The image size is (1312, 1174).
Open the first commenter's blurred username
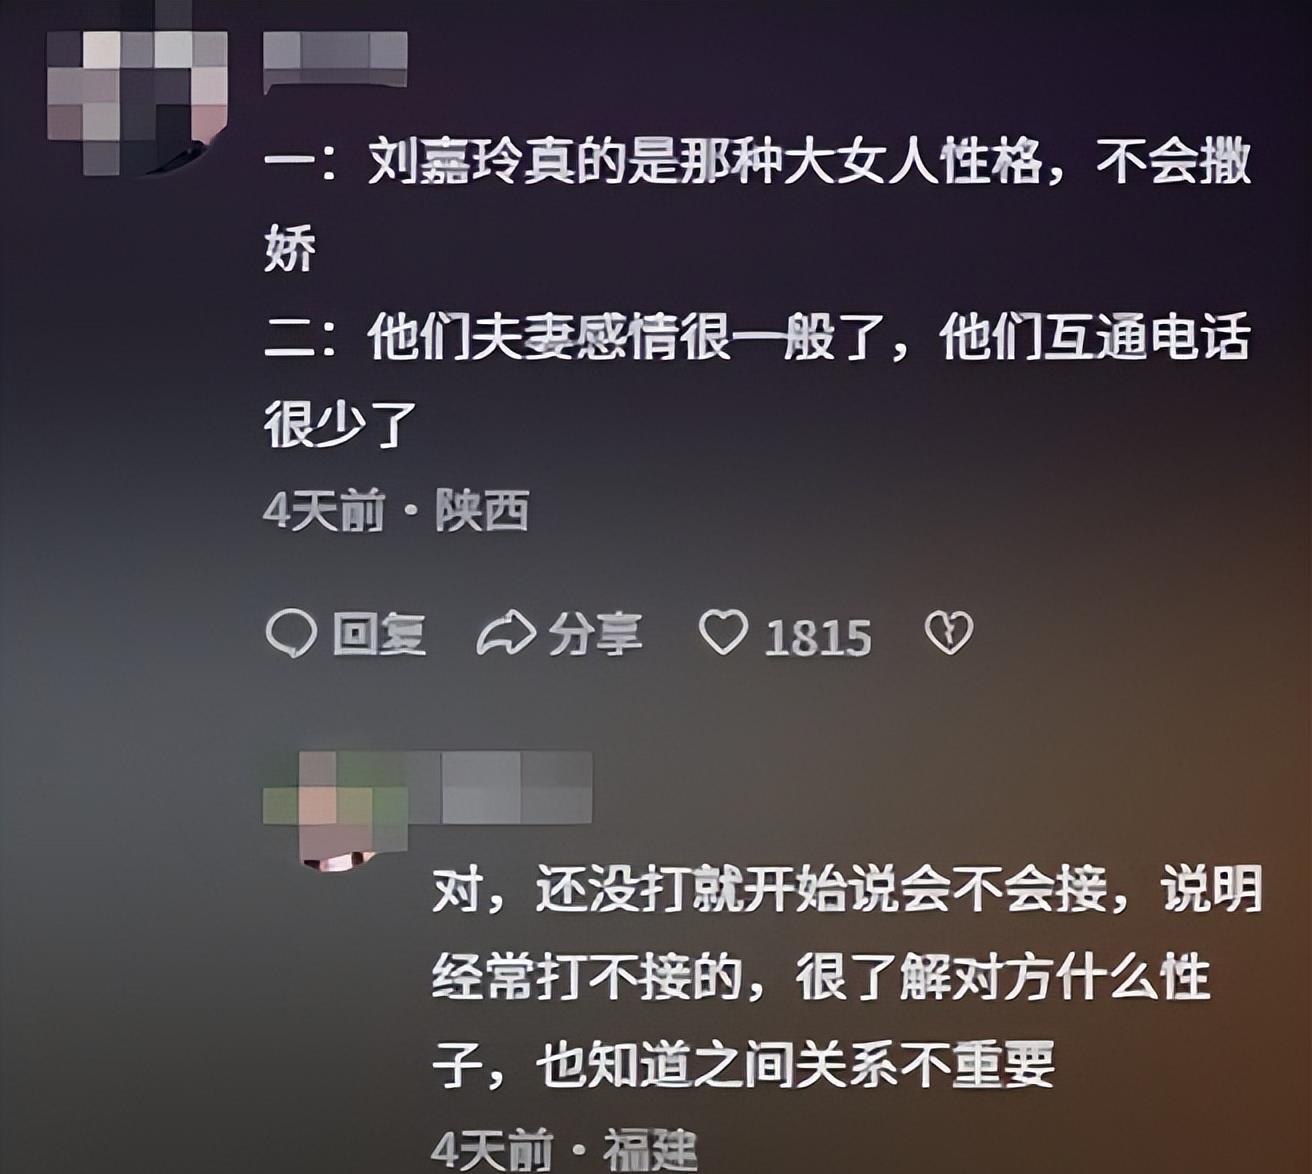click(335, 60)
